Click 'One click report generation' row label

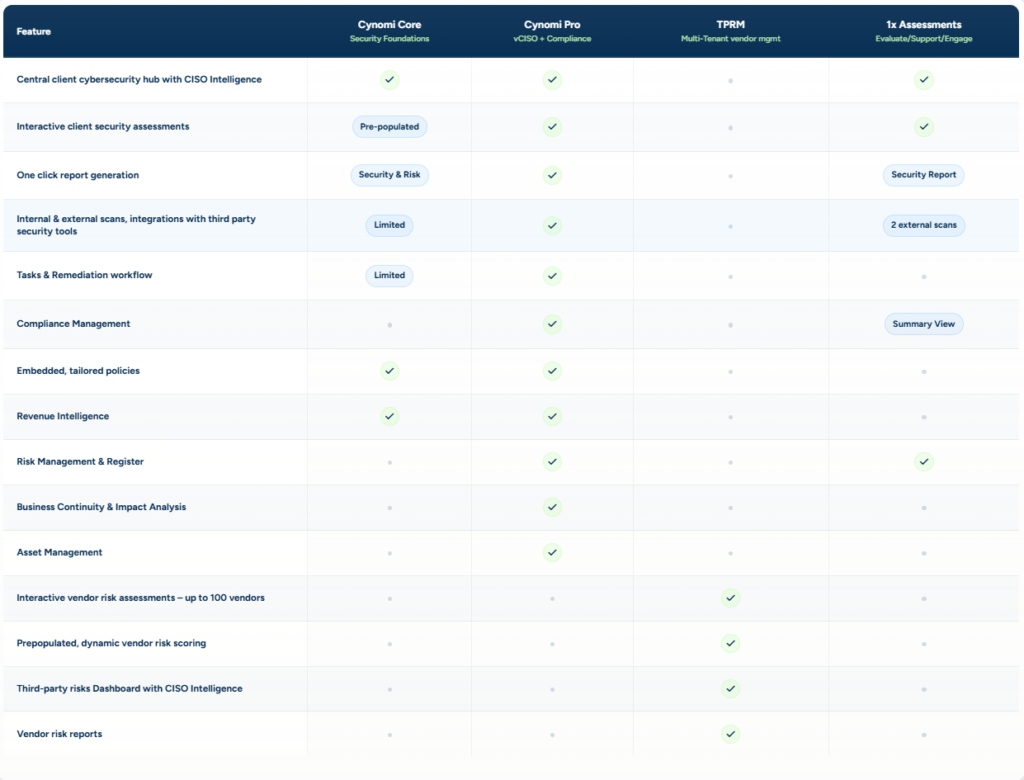pos(78,175)
